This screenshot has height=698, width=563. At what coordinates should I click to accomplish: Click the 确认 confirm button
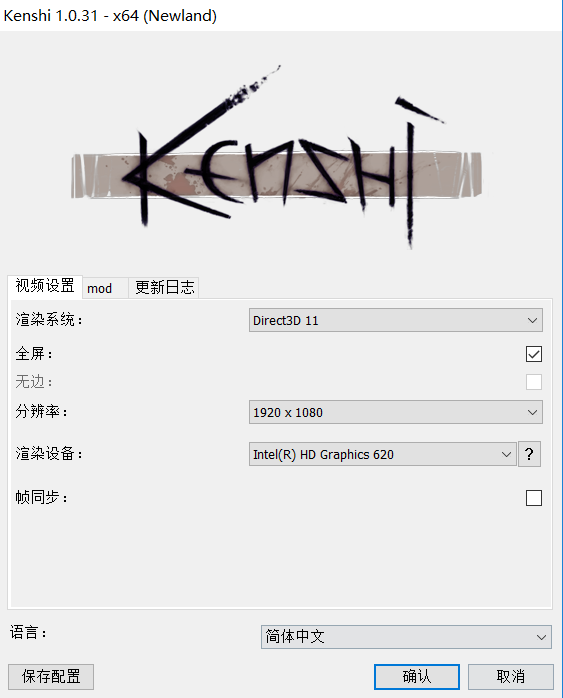point(417,676)
